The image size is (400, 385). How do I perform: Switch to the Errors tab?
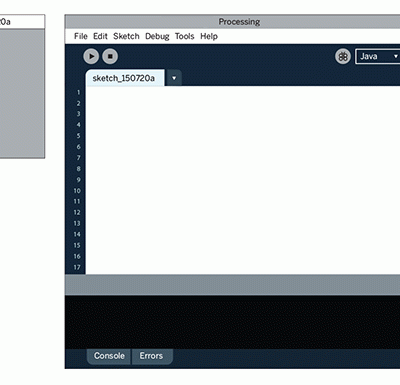point(152,356)
